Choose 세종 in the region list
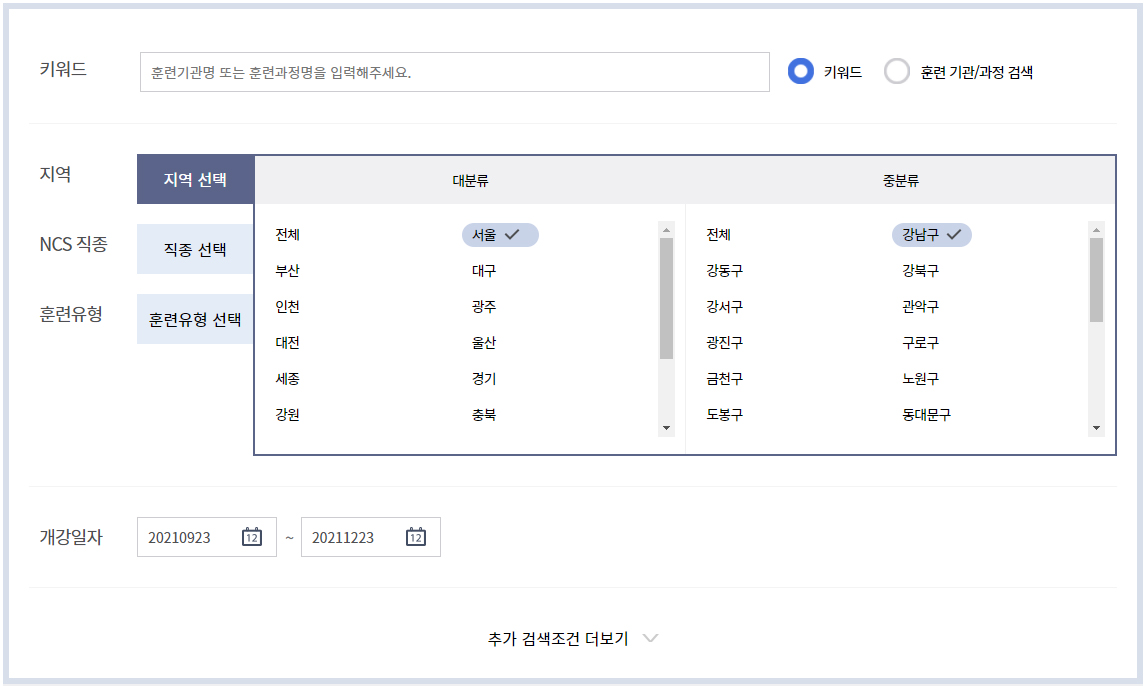This screenshot has height=686, width=1146. tap(287, 378)
